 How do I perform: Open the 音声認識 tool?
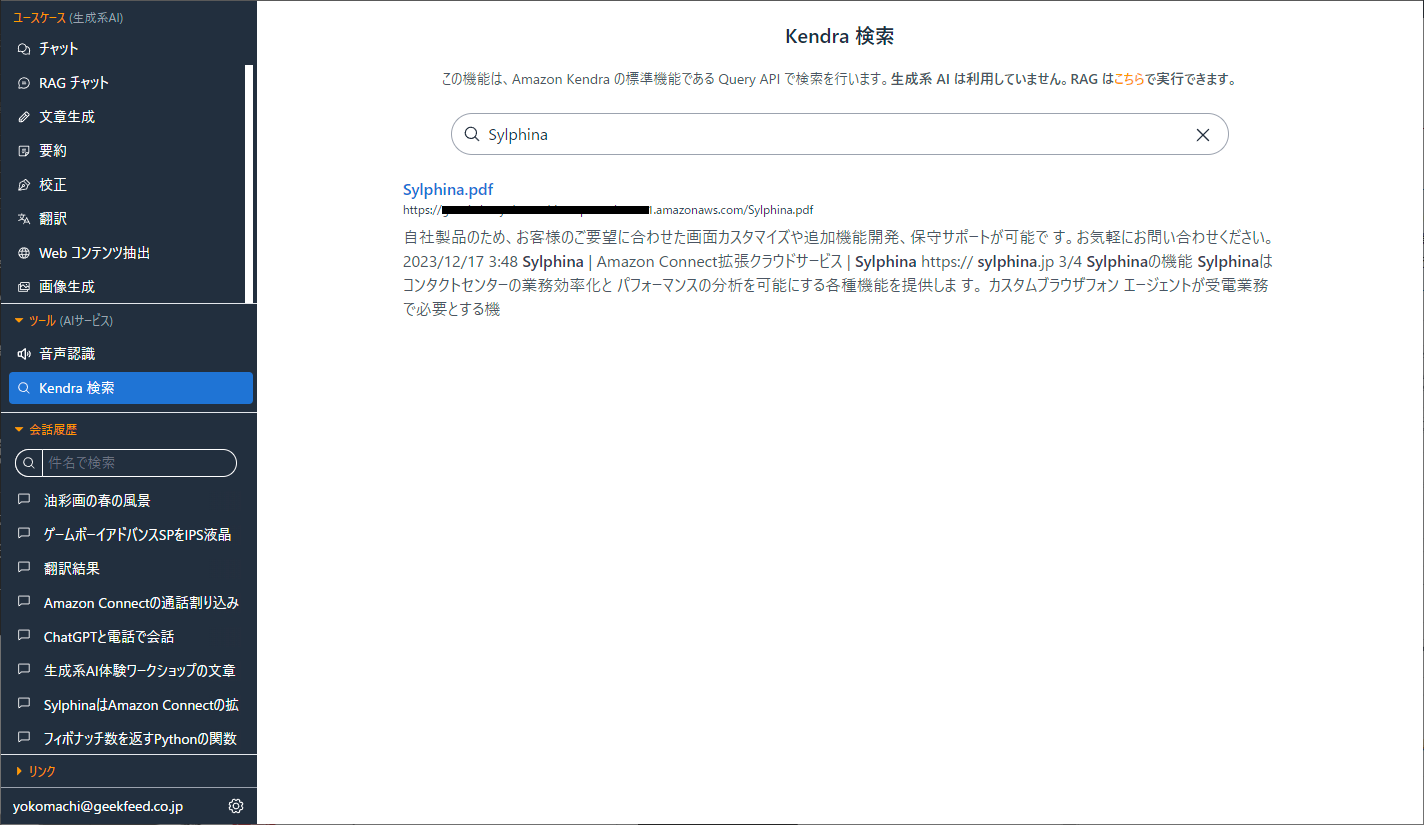[x=131, y=354]
